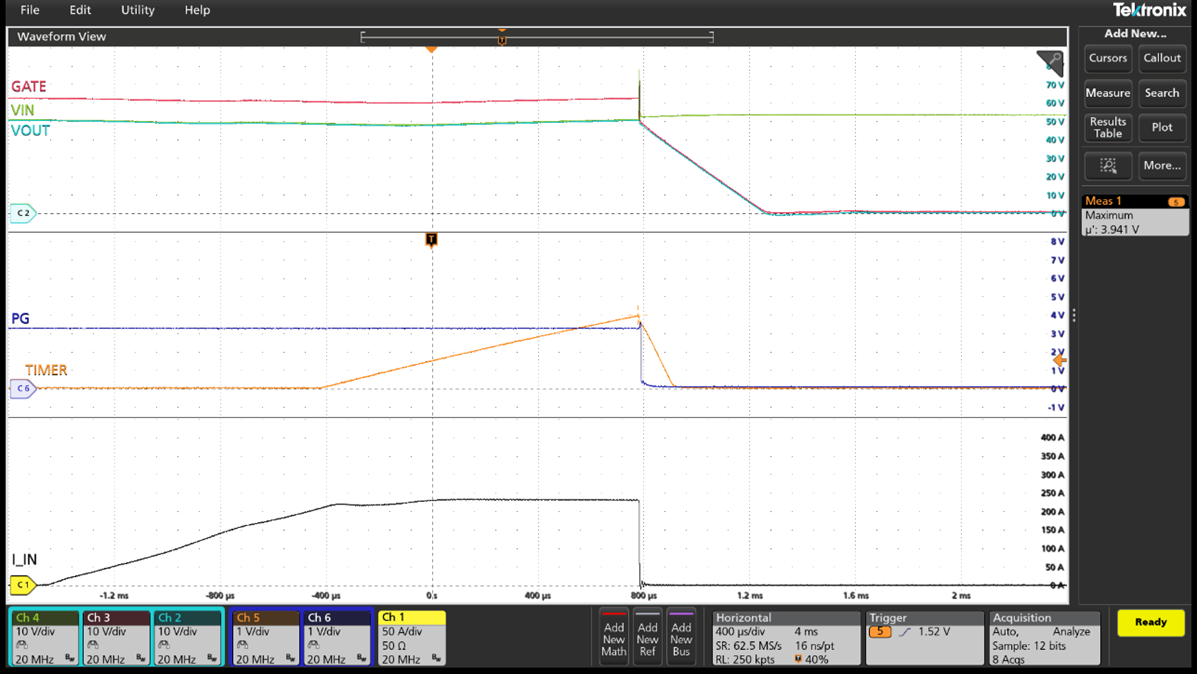Select the C6 channel ground reference handle
The height and width of the screenshot is (674, 1197).
click(22, 389)
